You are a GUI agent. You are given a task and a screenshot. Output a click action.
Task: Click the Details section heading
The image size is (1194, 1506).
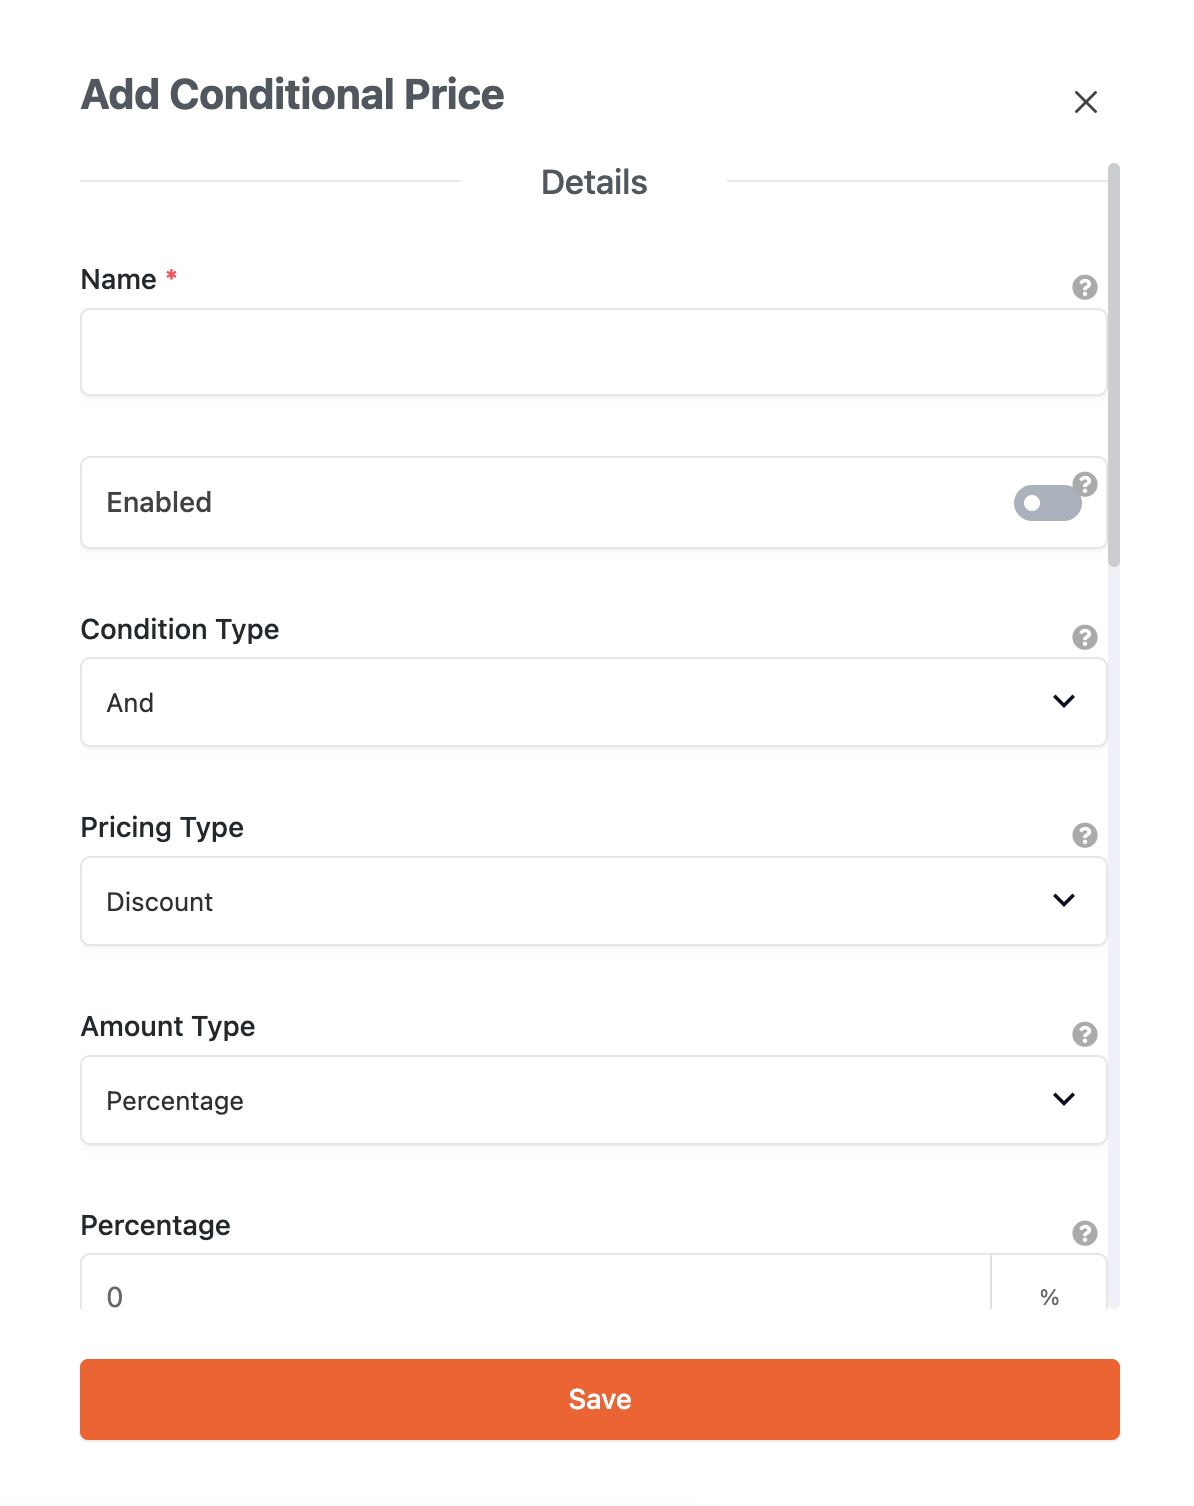click(x=594, y=183)
